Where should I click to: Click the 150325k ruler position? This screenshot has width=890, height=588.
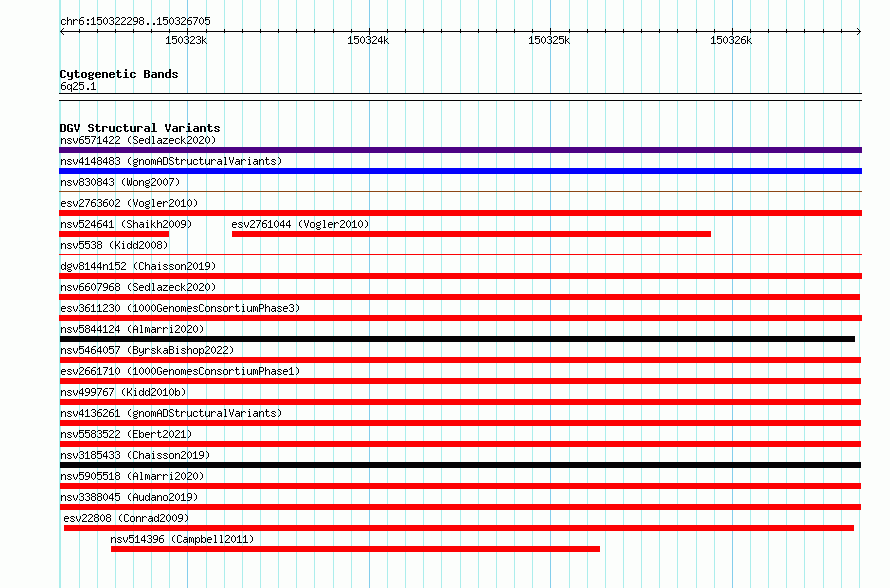point(549,40)
